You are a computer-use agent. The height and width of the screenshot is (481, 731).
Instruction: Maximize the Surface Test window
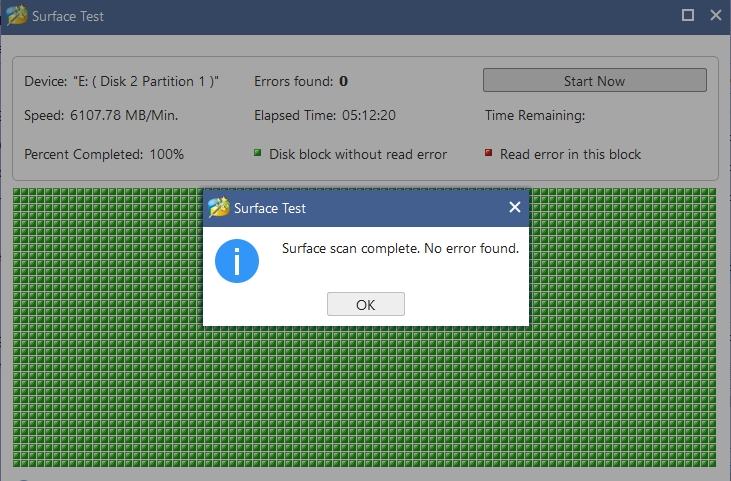pos(688,15)
